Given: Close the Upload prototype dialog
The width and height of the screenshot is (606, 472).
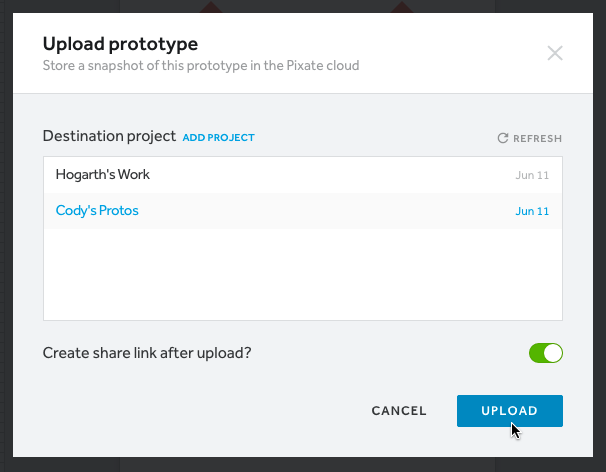Looking at the screenshot, I should click(x=555, y=53).
